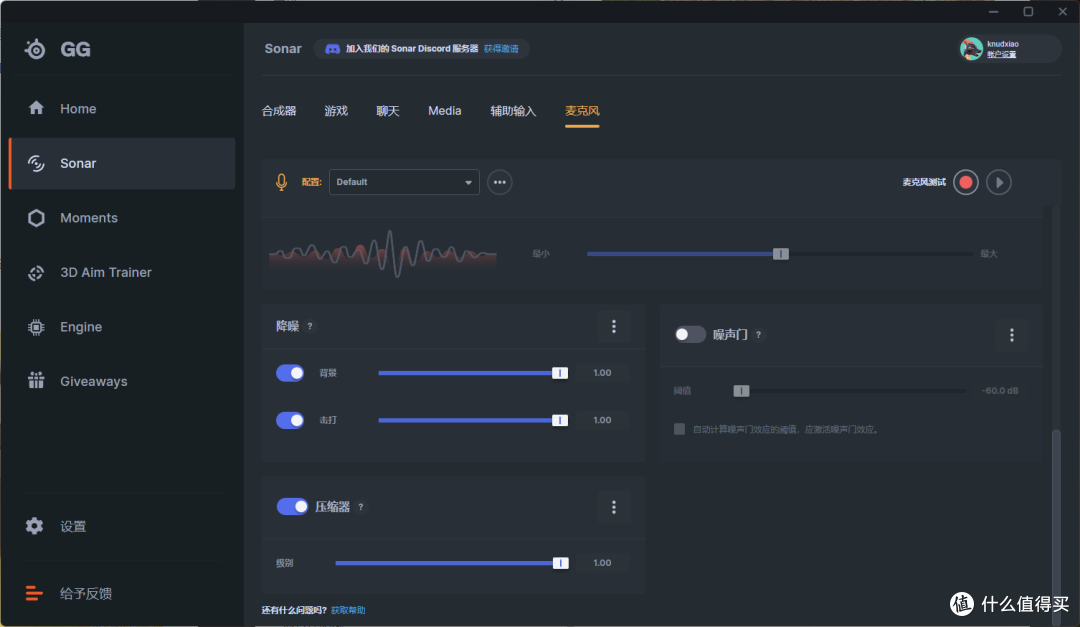
Task: Click the microphone volume slider handle
Action: point(780,254)
